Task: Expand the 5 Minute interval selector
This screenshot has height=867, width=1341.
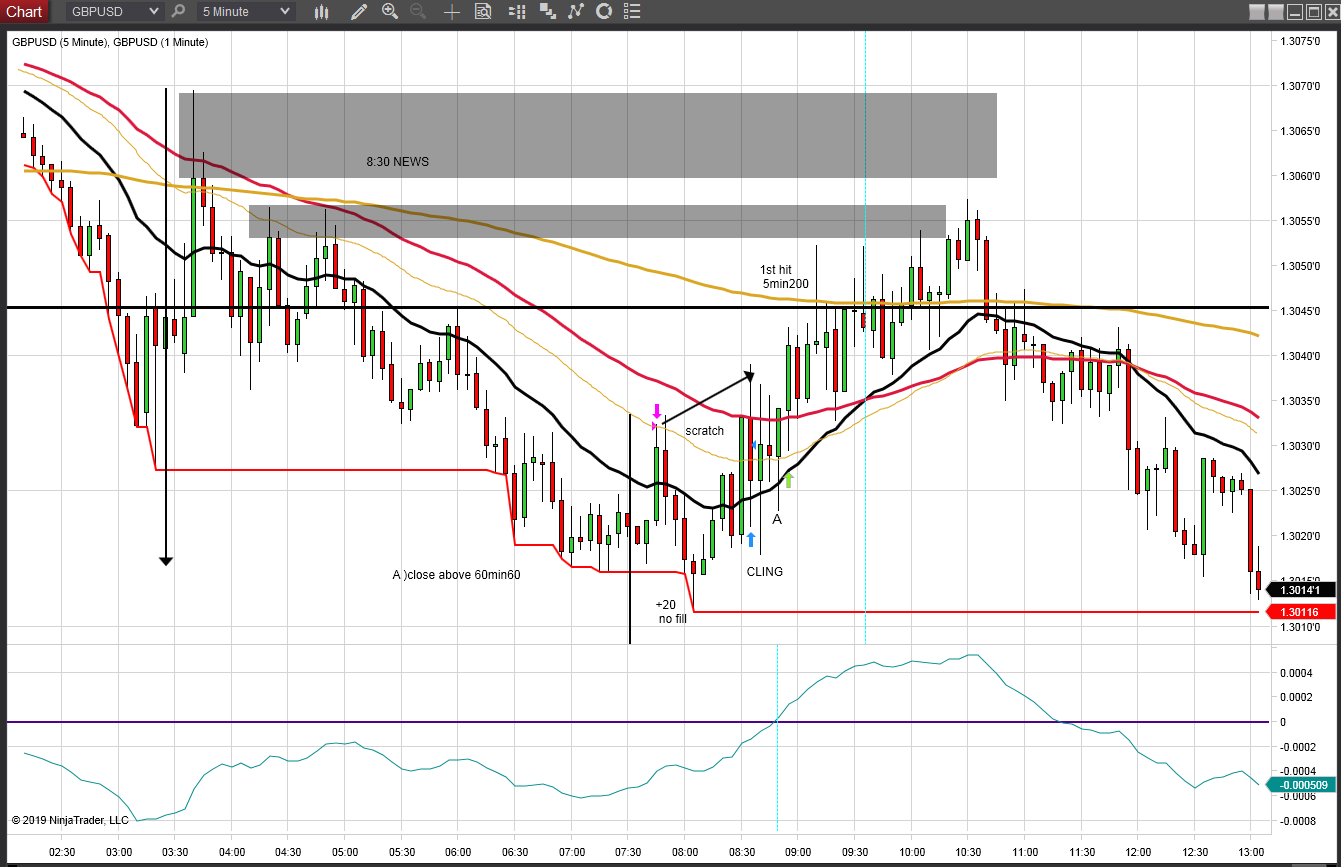Action: pos(246,12)
